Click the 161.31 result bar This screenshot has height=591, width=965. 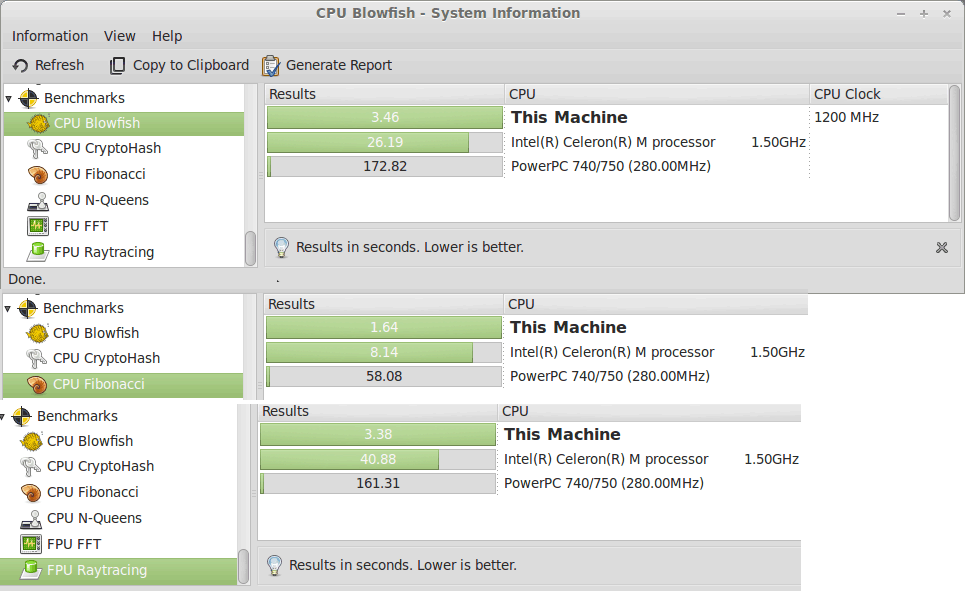point(377,483)
